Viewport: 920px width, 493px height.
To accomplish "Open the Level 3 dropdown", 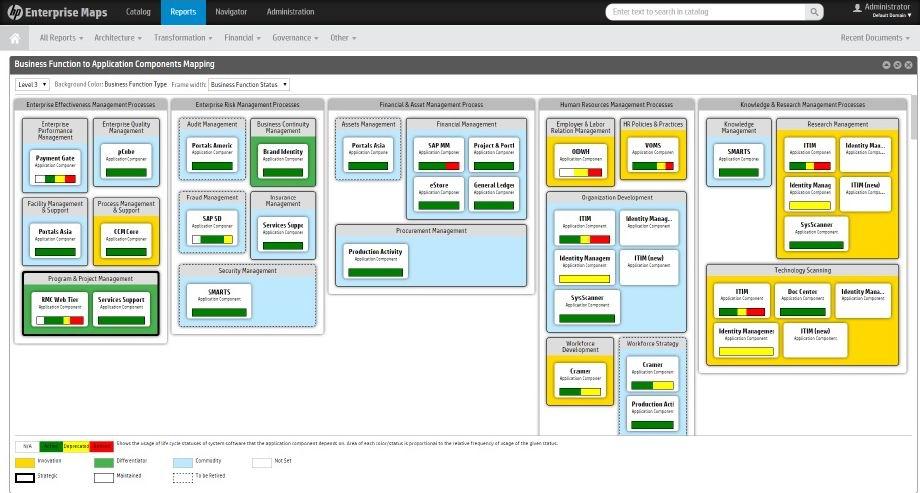I will tap(32, 85).
